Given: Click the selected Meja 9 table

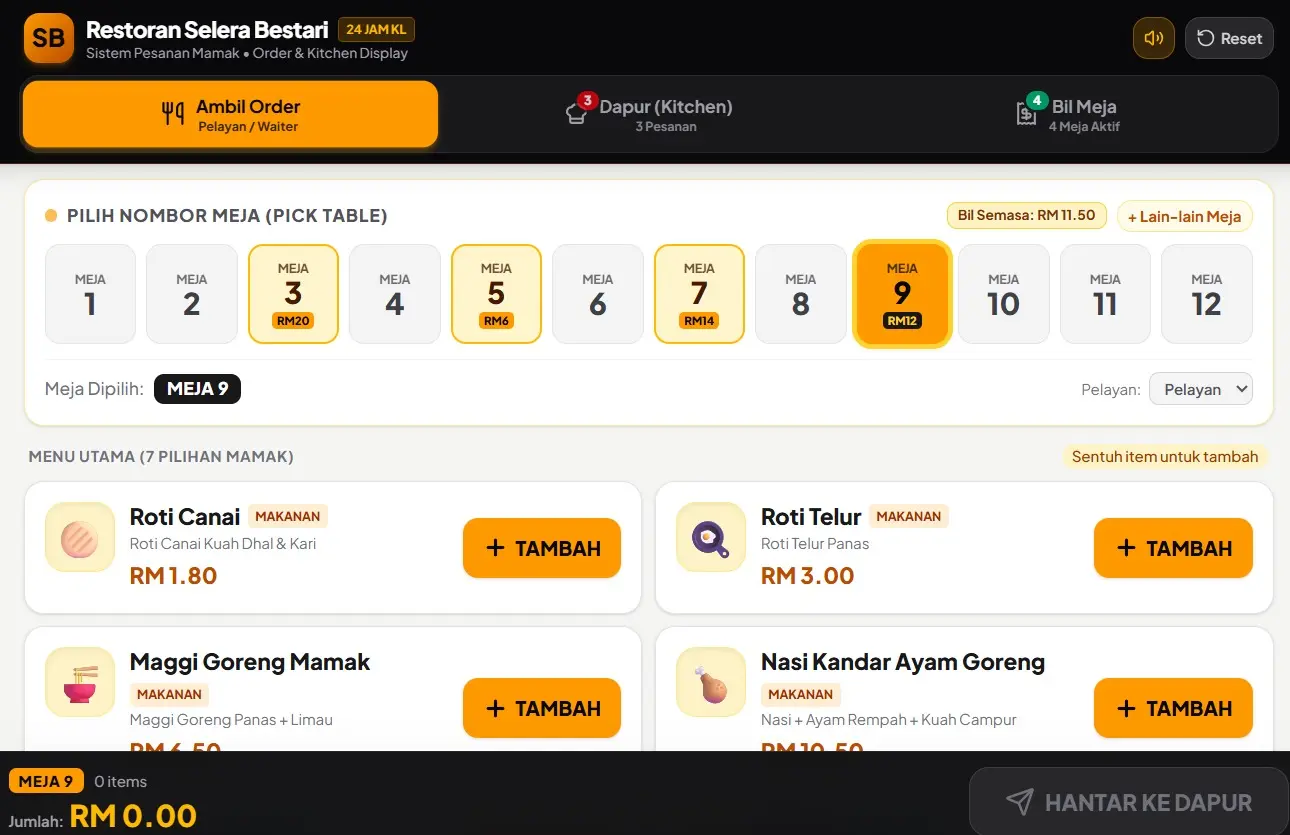Looking at the screenshot, I should pos(902,294).
